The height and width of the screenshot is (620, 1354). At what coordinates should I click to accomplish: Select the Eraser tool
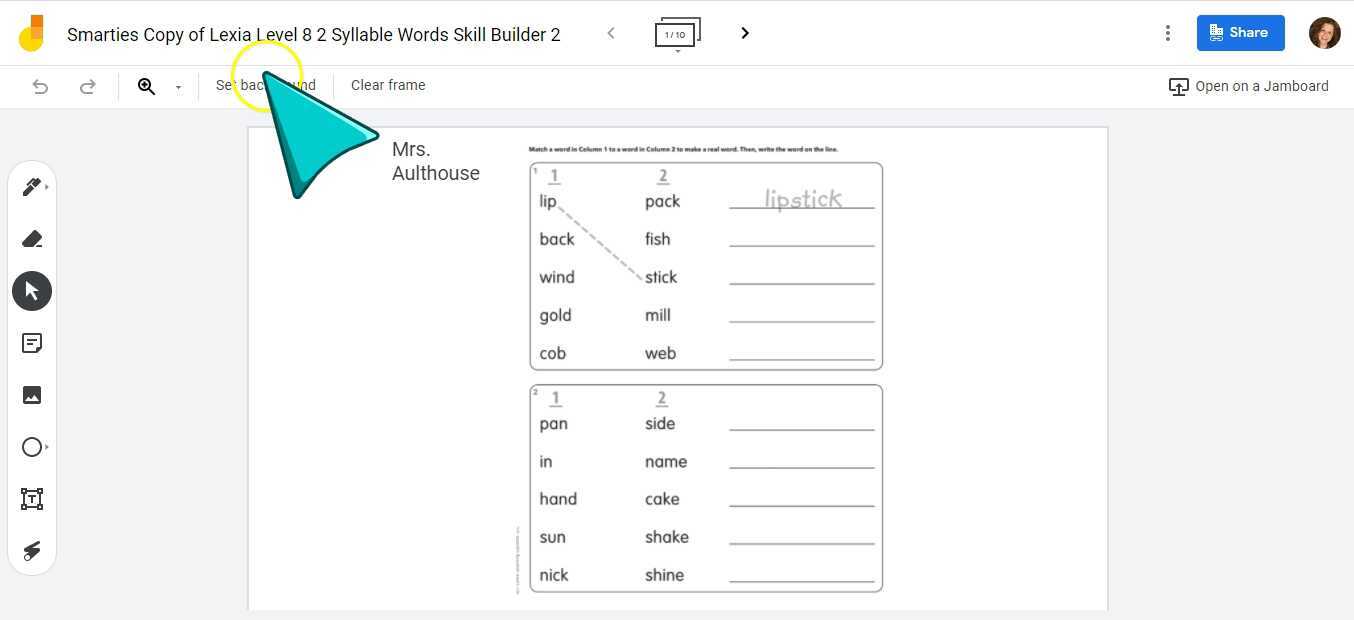click(x=32, y=238)
